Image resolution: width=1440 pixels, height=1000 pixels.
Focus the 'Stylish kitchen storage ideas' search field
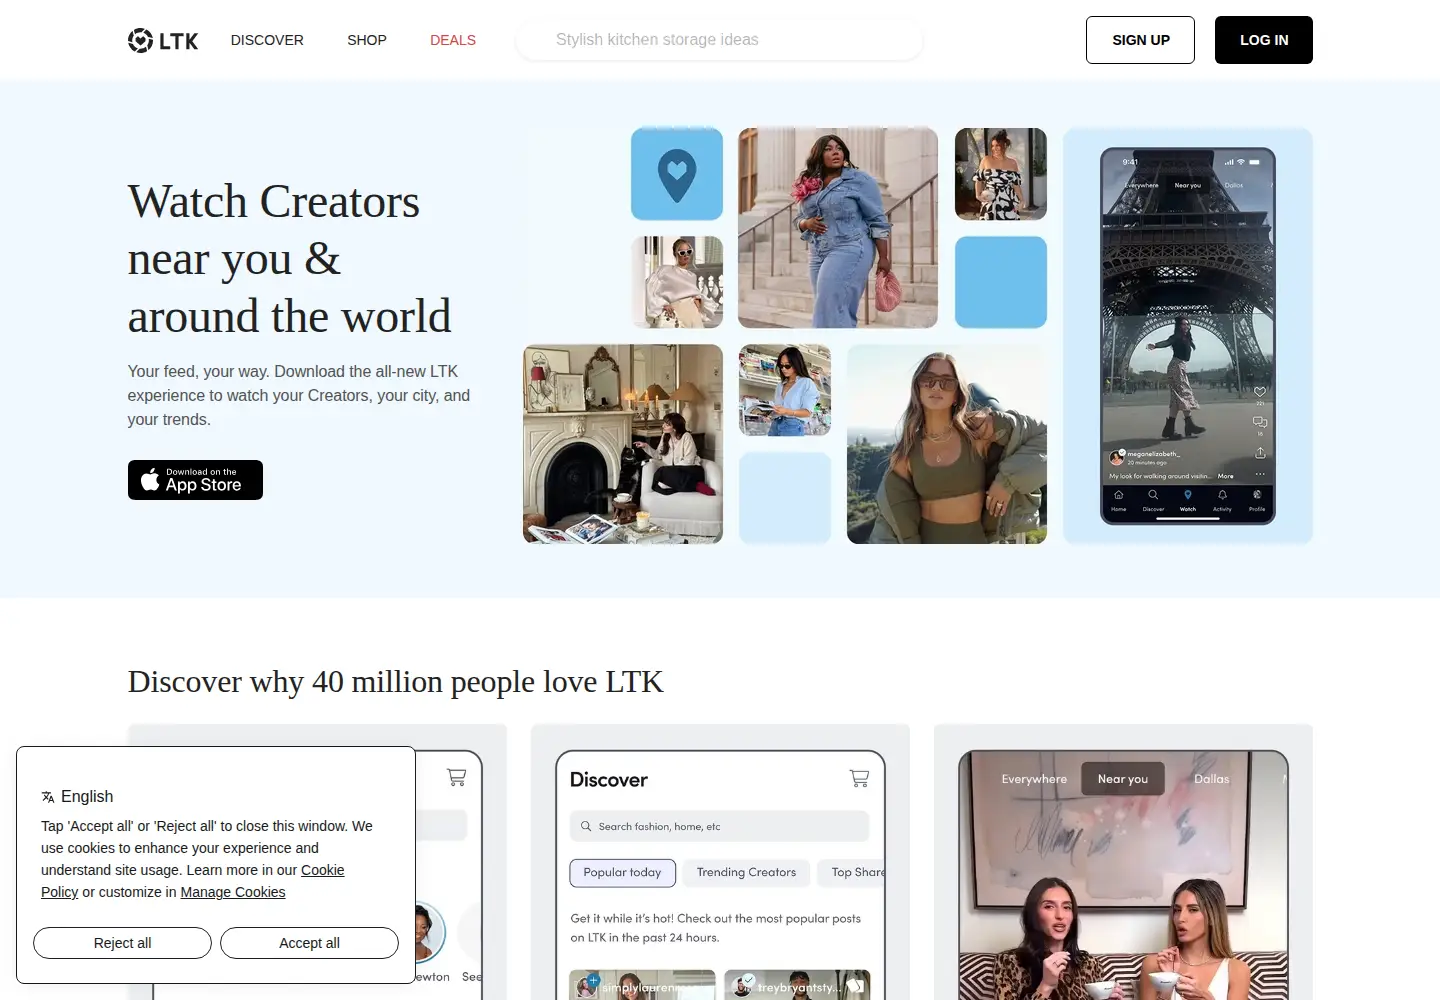point(719,40)
